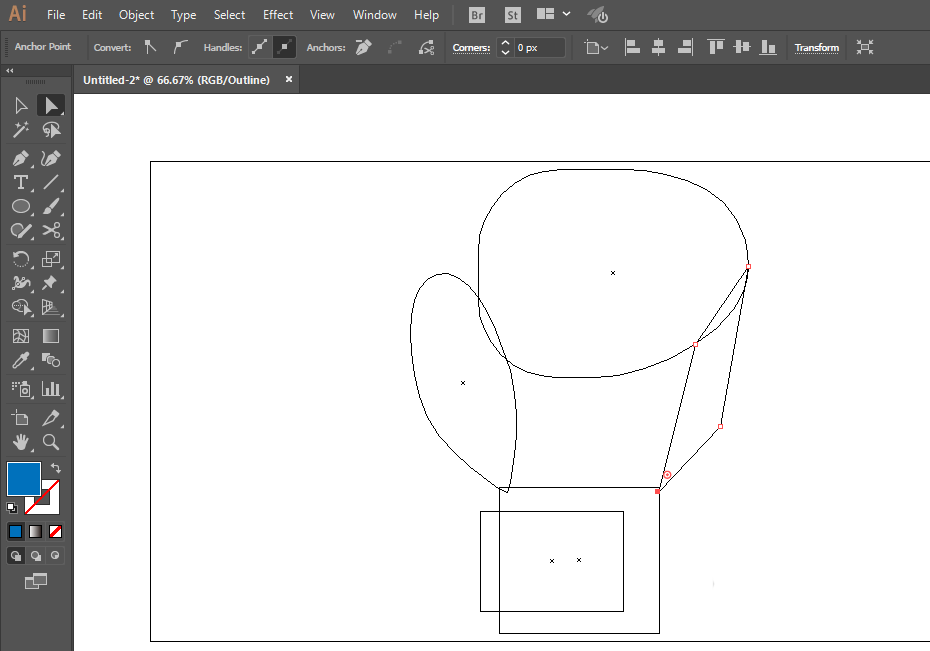Select the Pen tool

coord(21,159)
